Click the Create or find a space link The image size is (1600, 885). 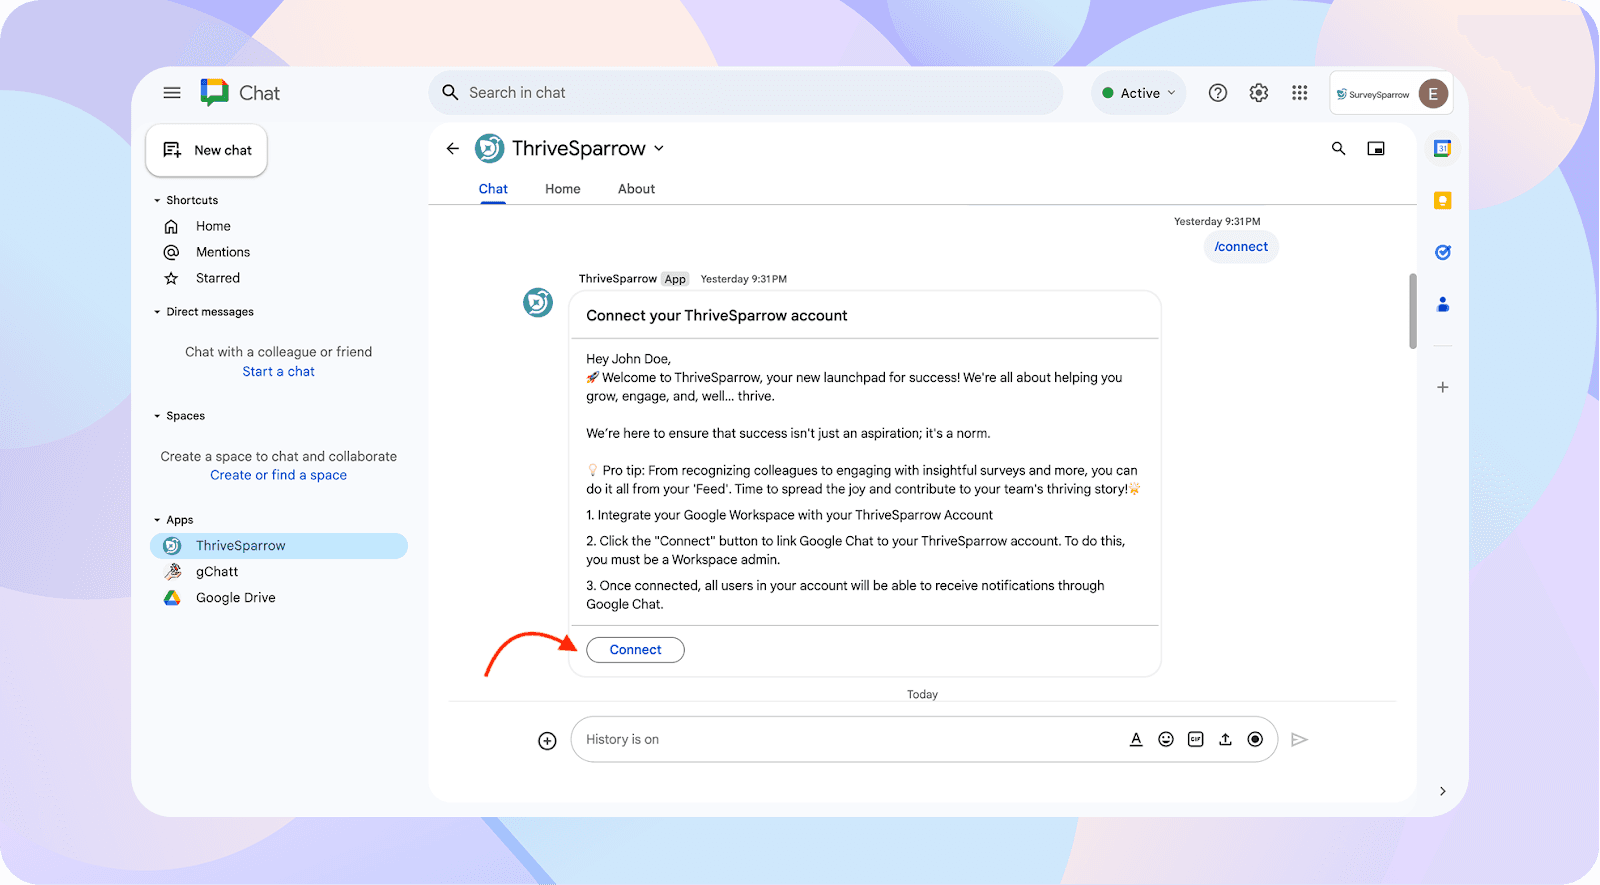click(x=278, y=475)
